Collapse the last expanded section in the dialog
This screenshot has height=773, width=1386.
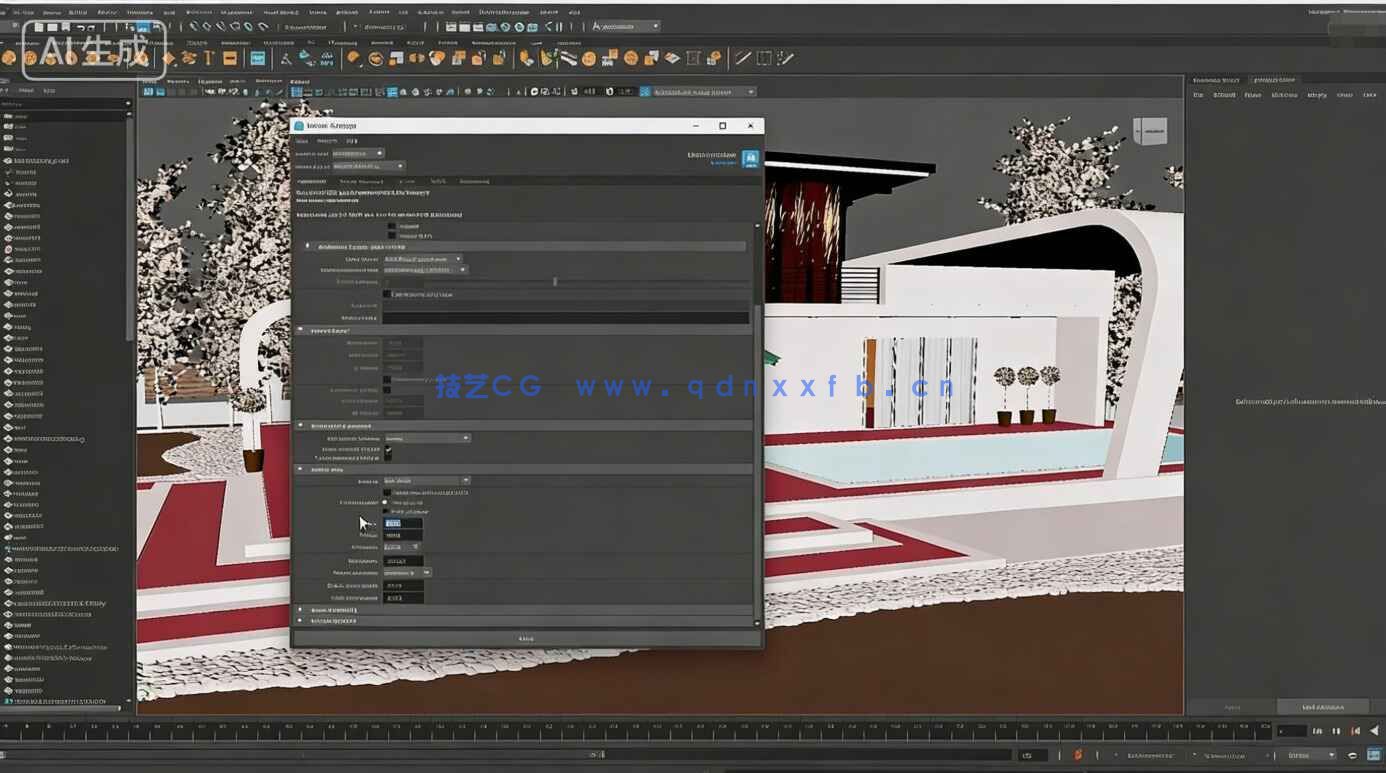[x=300, y=468]
